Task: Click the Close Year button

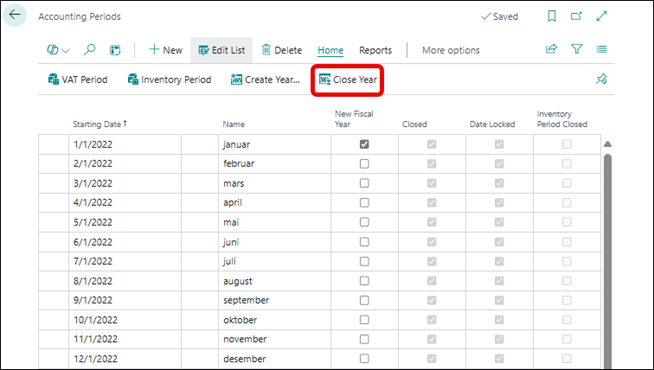Action: 347,79
